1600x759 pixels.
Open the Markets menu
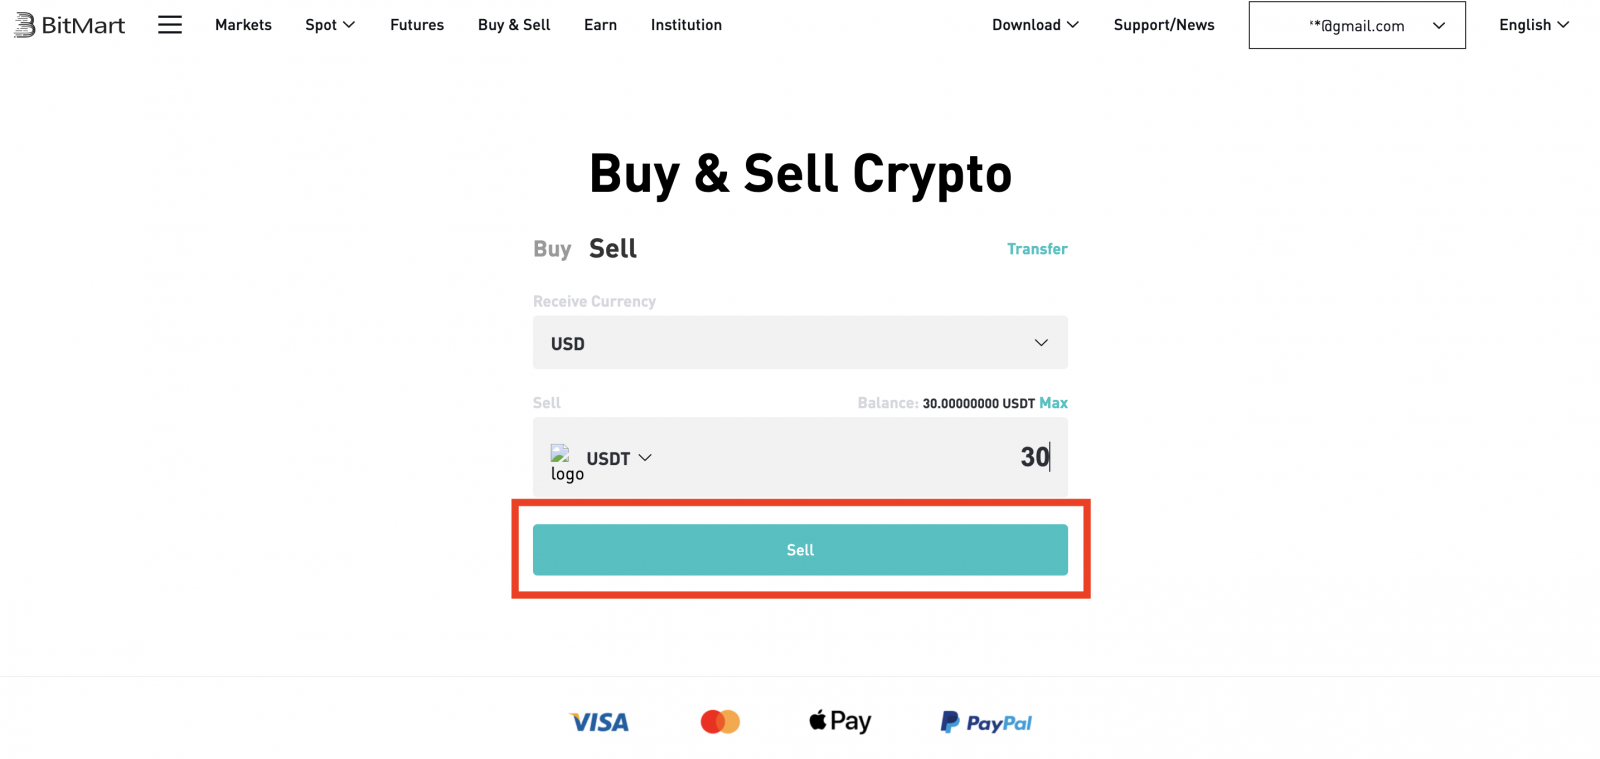[x=243, y=25]
